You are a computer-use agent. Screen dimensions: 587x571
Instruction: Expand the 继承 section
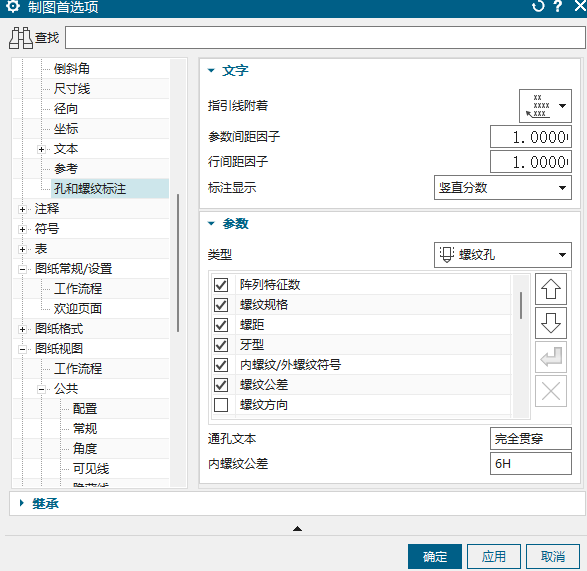(22, 503)
